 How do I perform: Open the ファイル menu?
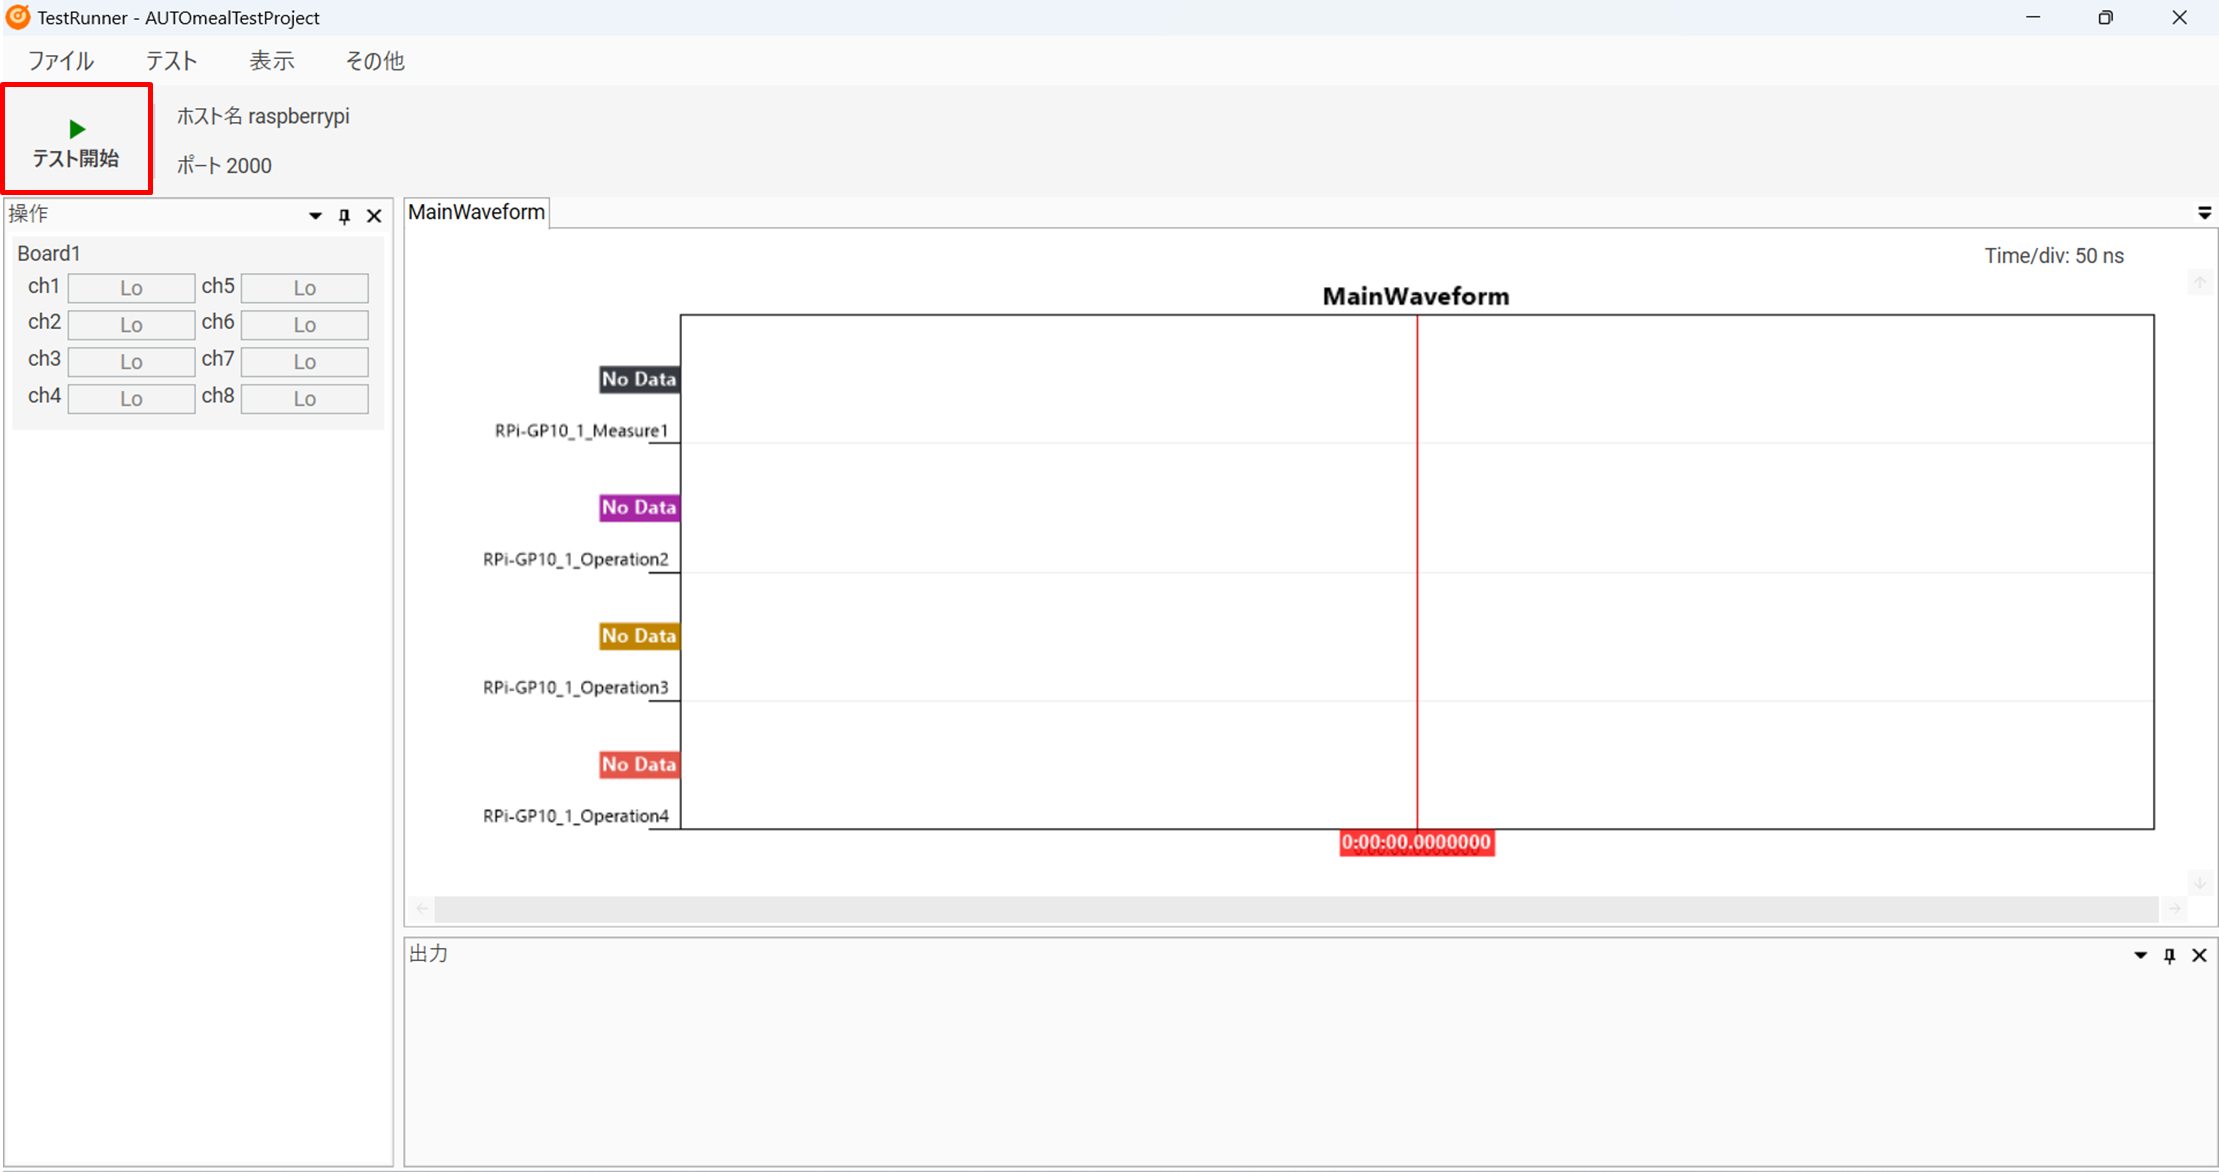61,61
